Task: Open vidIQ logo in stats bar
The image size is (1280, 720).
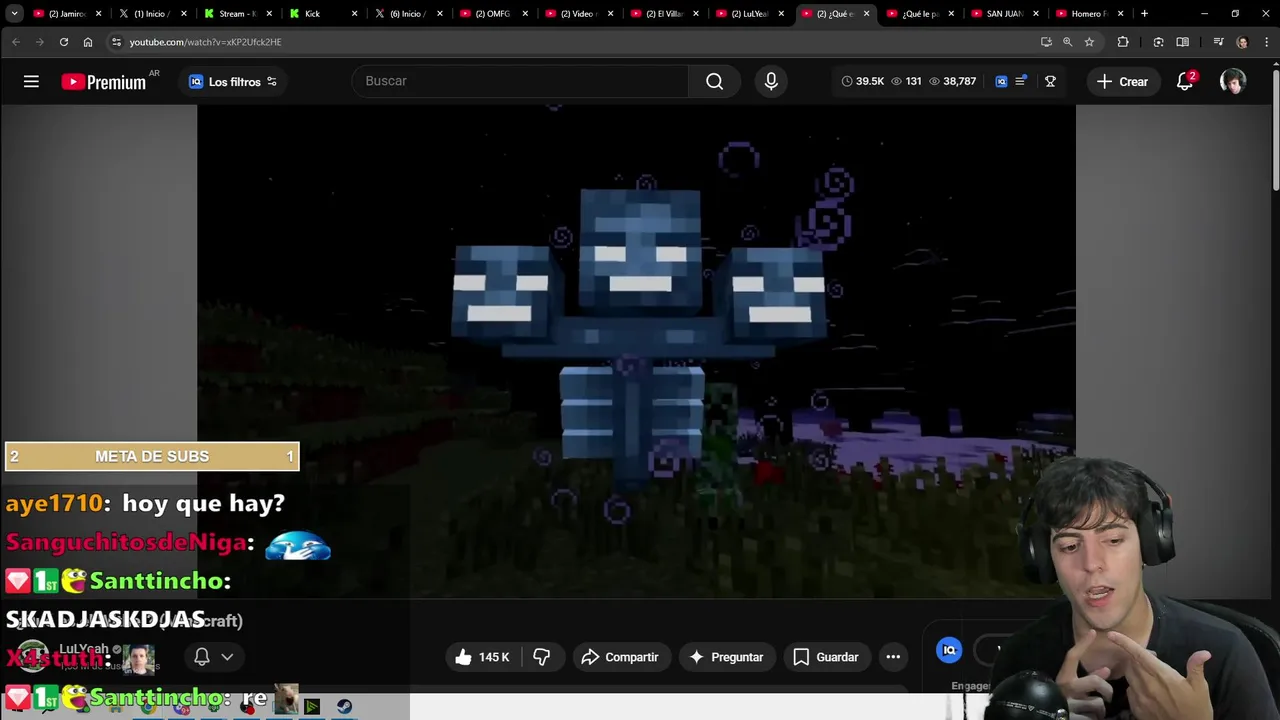Action: coord(1001,81)
